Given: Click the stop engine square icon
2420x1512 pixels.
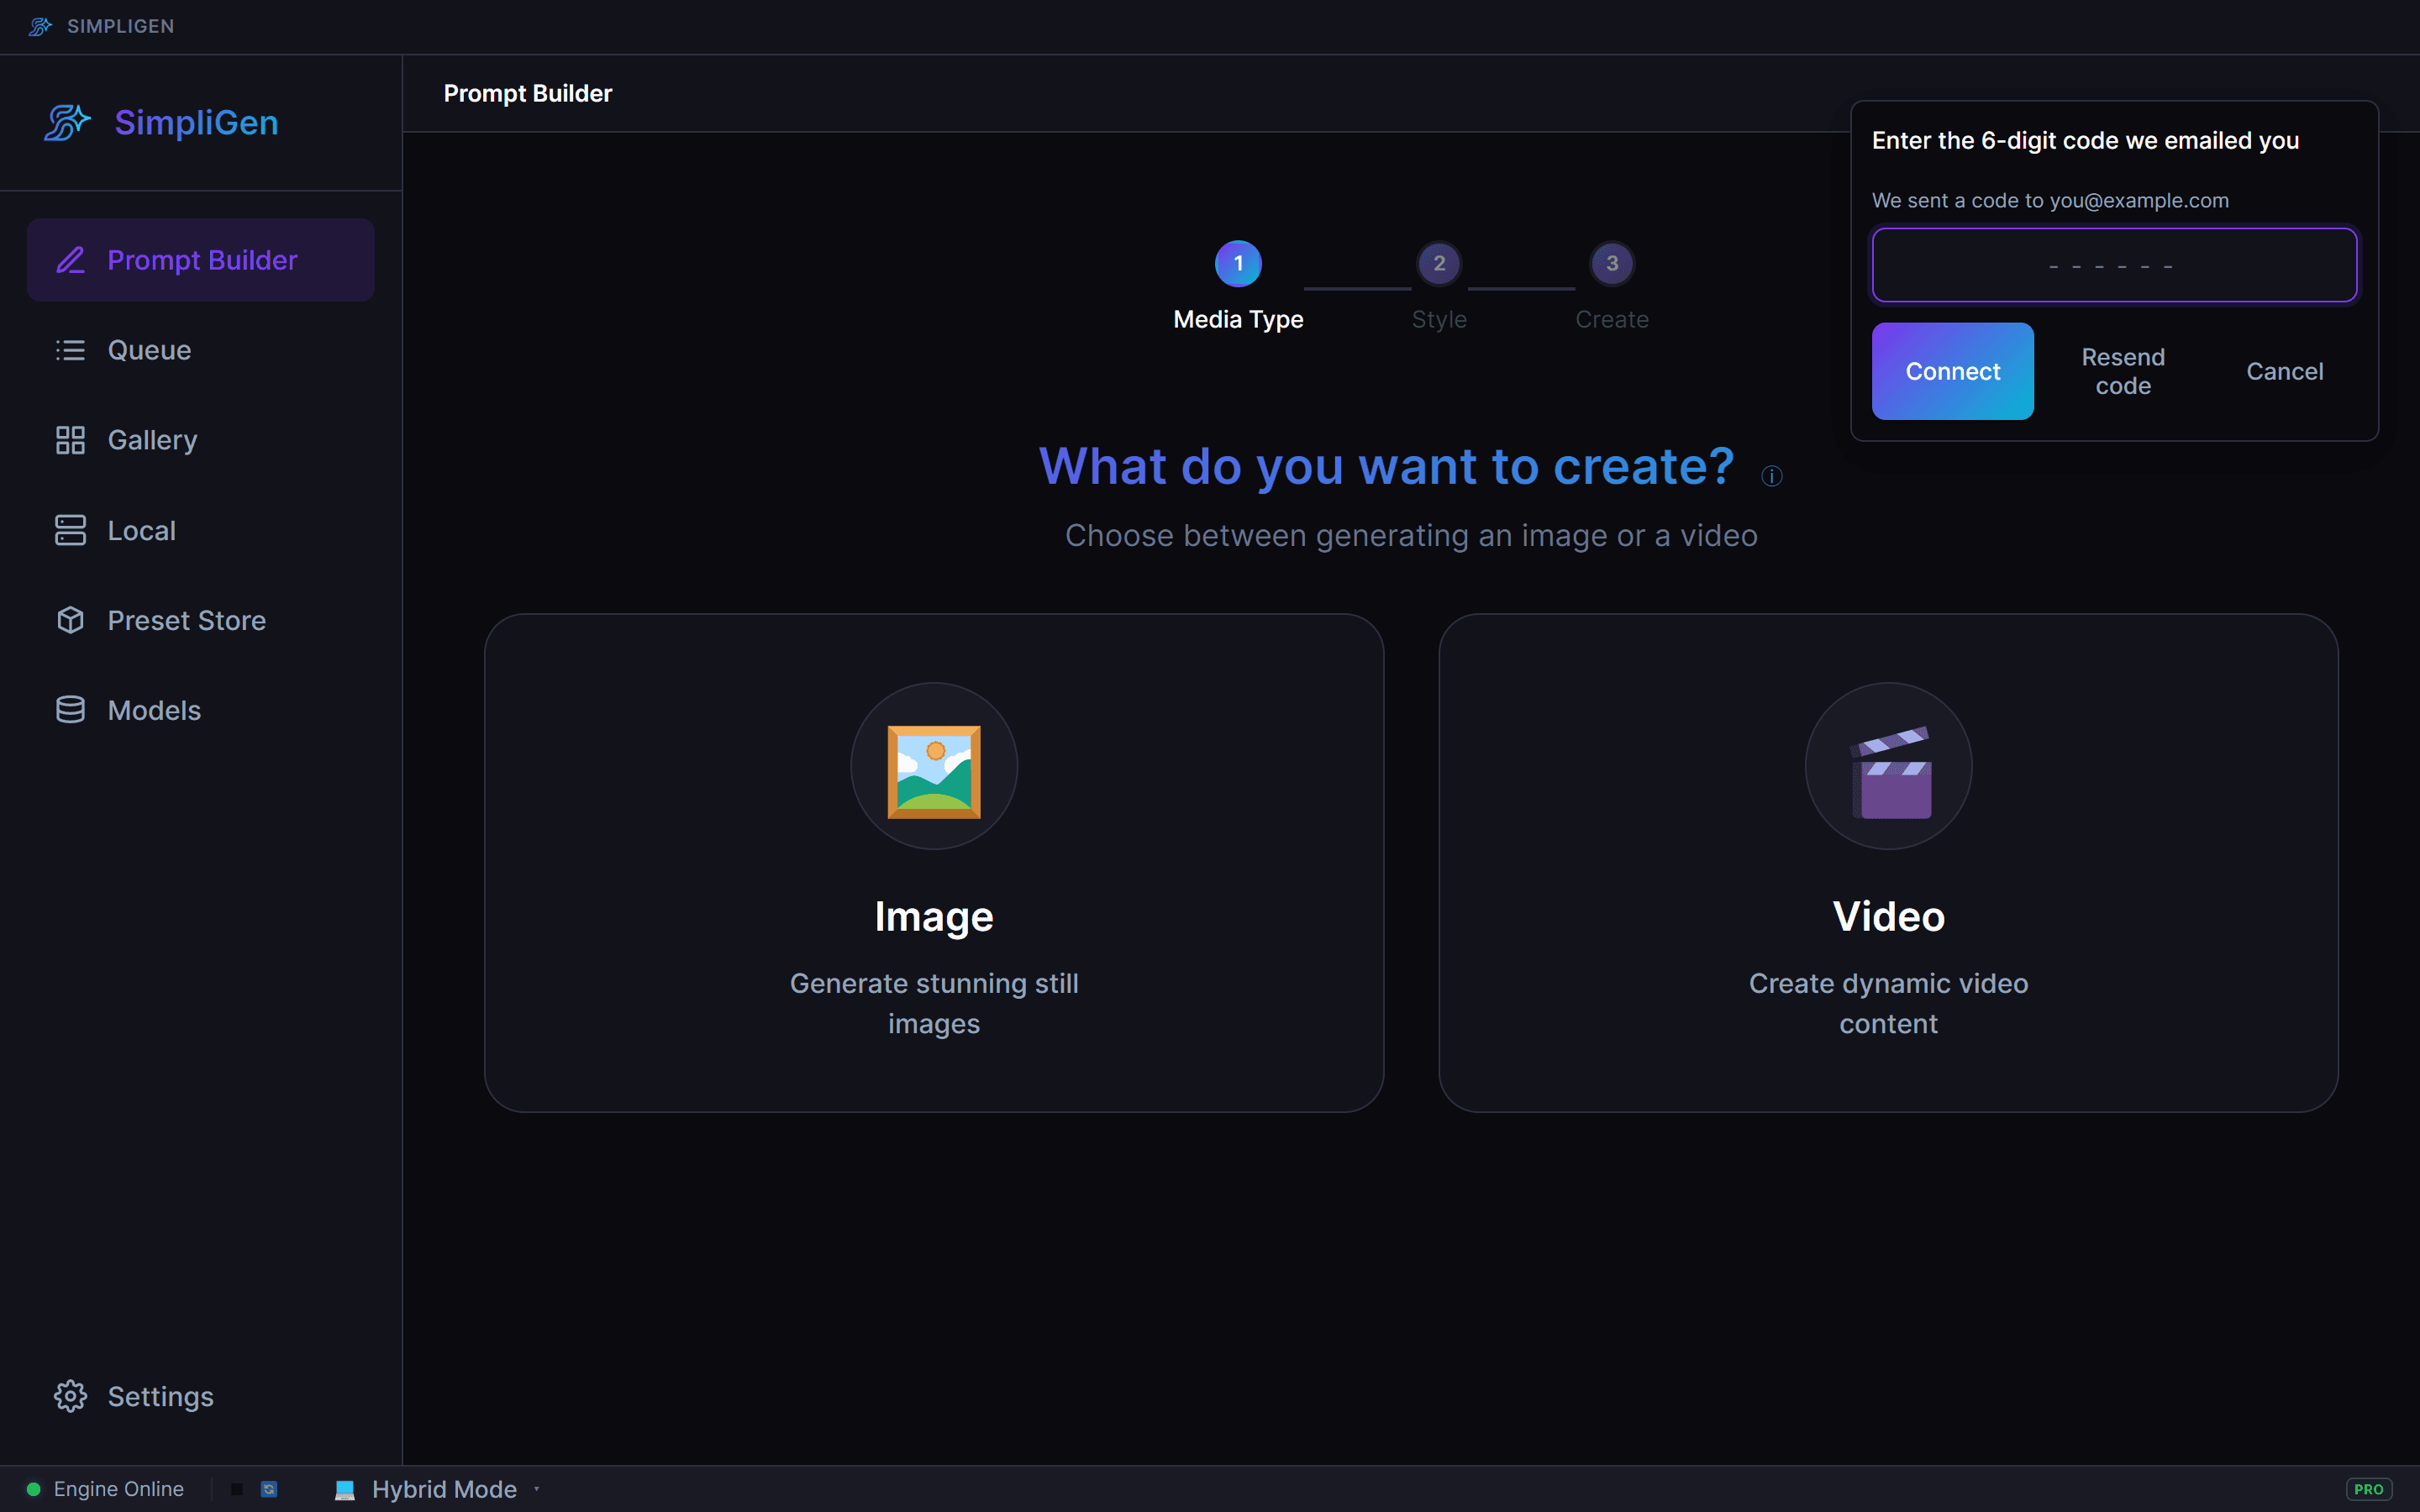Looking at the screenshot, I should (237, 1489).
